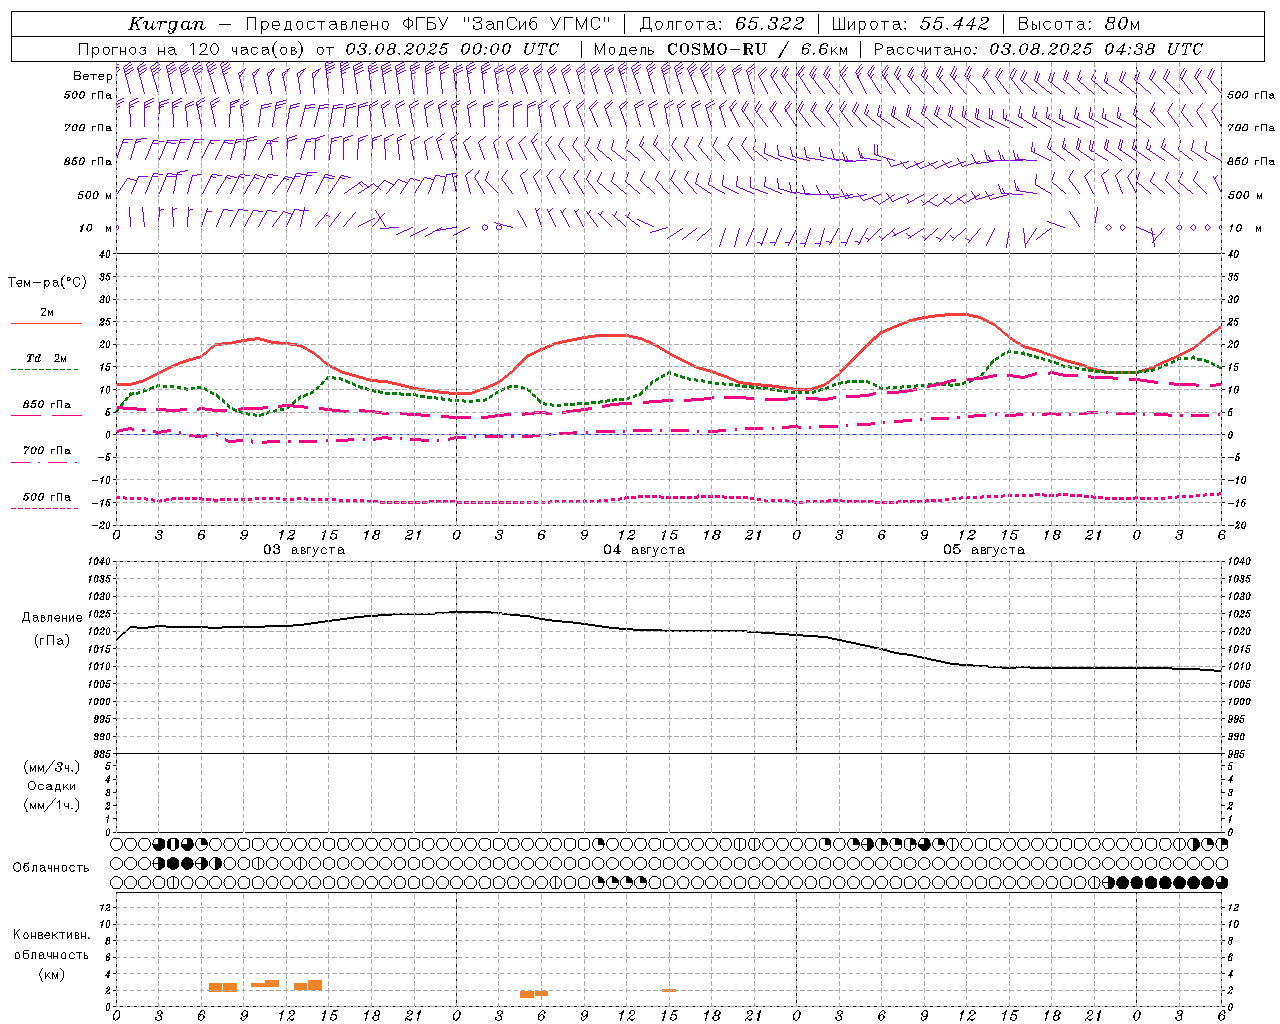Viewport: 1280px width, 1024px height.
Task: Click the "Ветер" wind section label
Action: (x=93, y=76)
